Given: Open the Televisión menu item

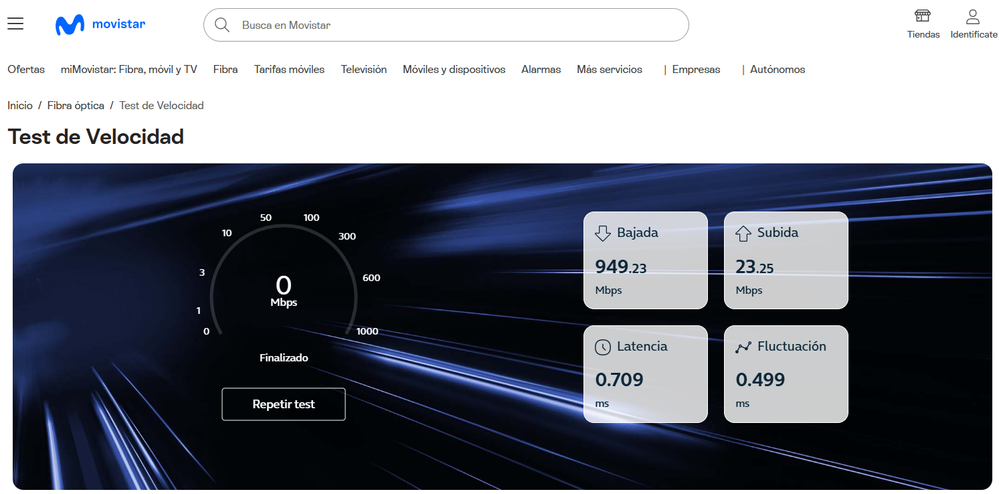Looking at the screenshot, I should [x=363, y=70].
